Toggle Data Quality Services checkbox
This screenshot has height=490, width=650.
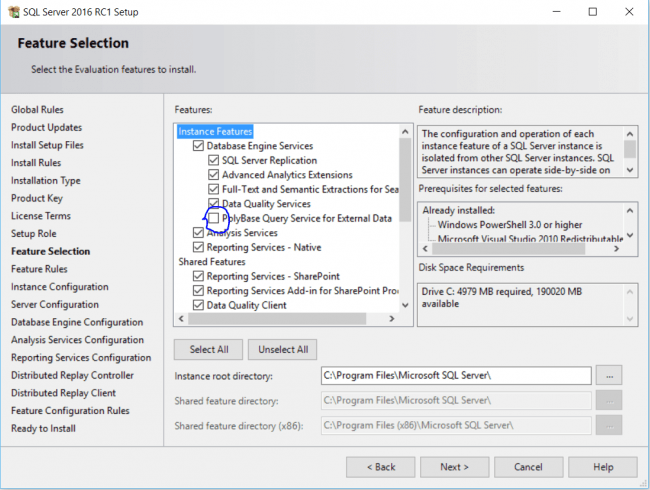point(213,204)
